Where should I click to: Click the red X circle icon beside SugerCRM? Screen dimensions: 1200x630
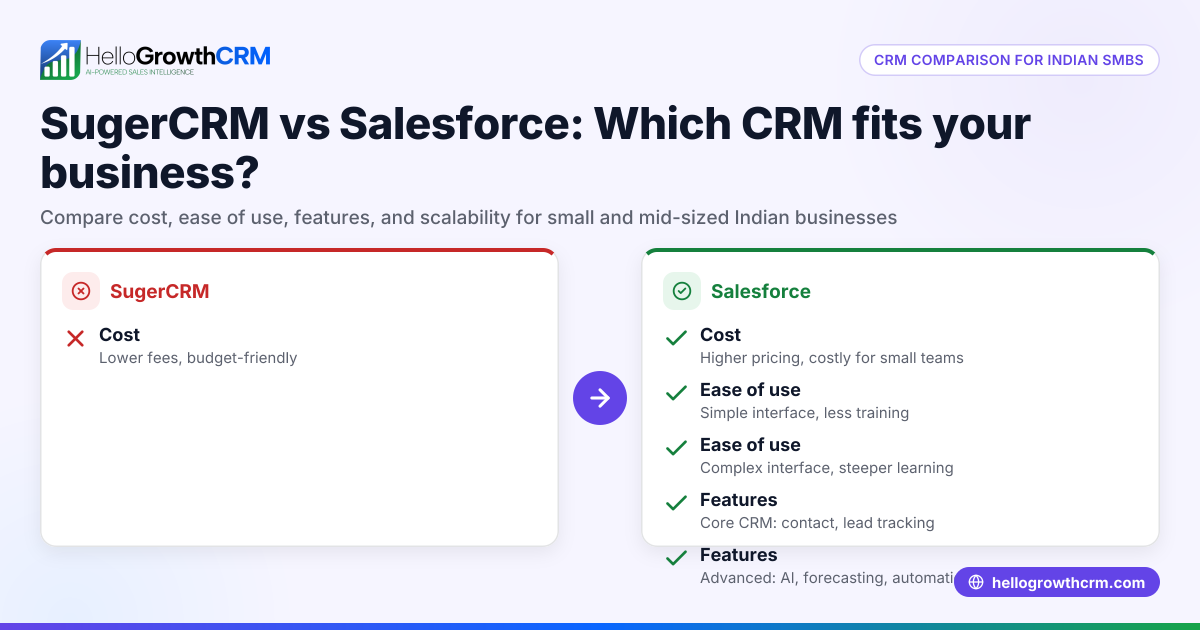[x=81, y=291]
